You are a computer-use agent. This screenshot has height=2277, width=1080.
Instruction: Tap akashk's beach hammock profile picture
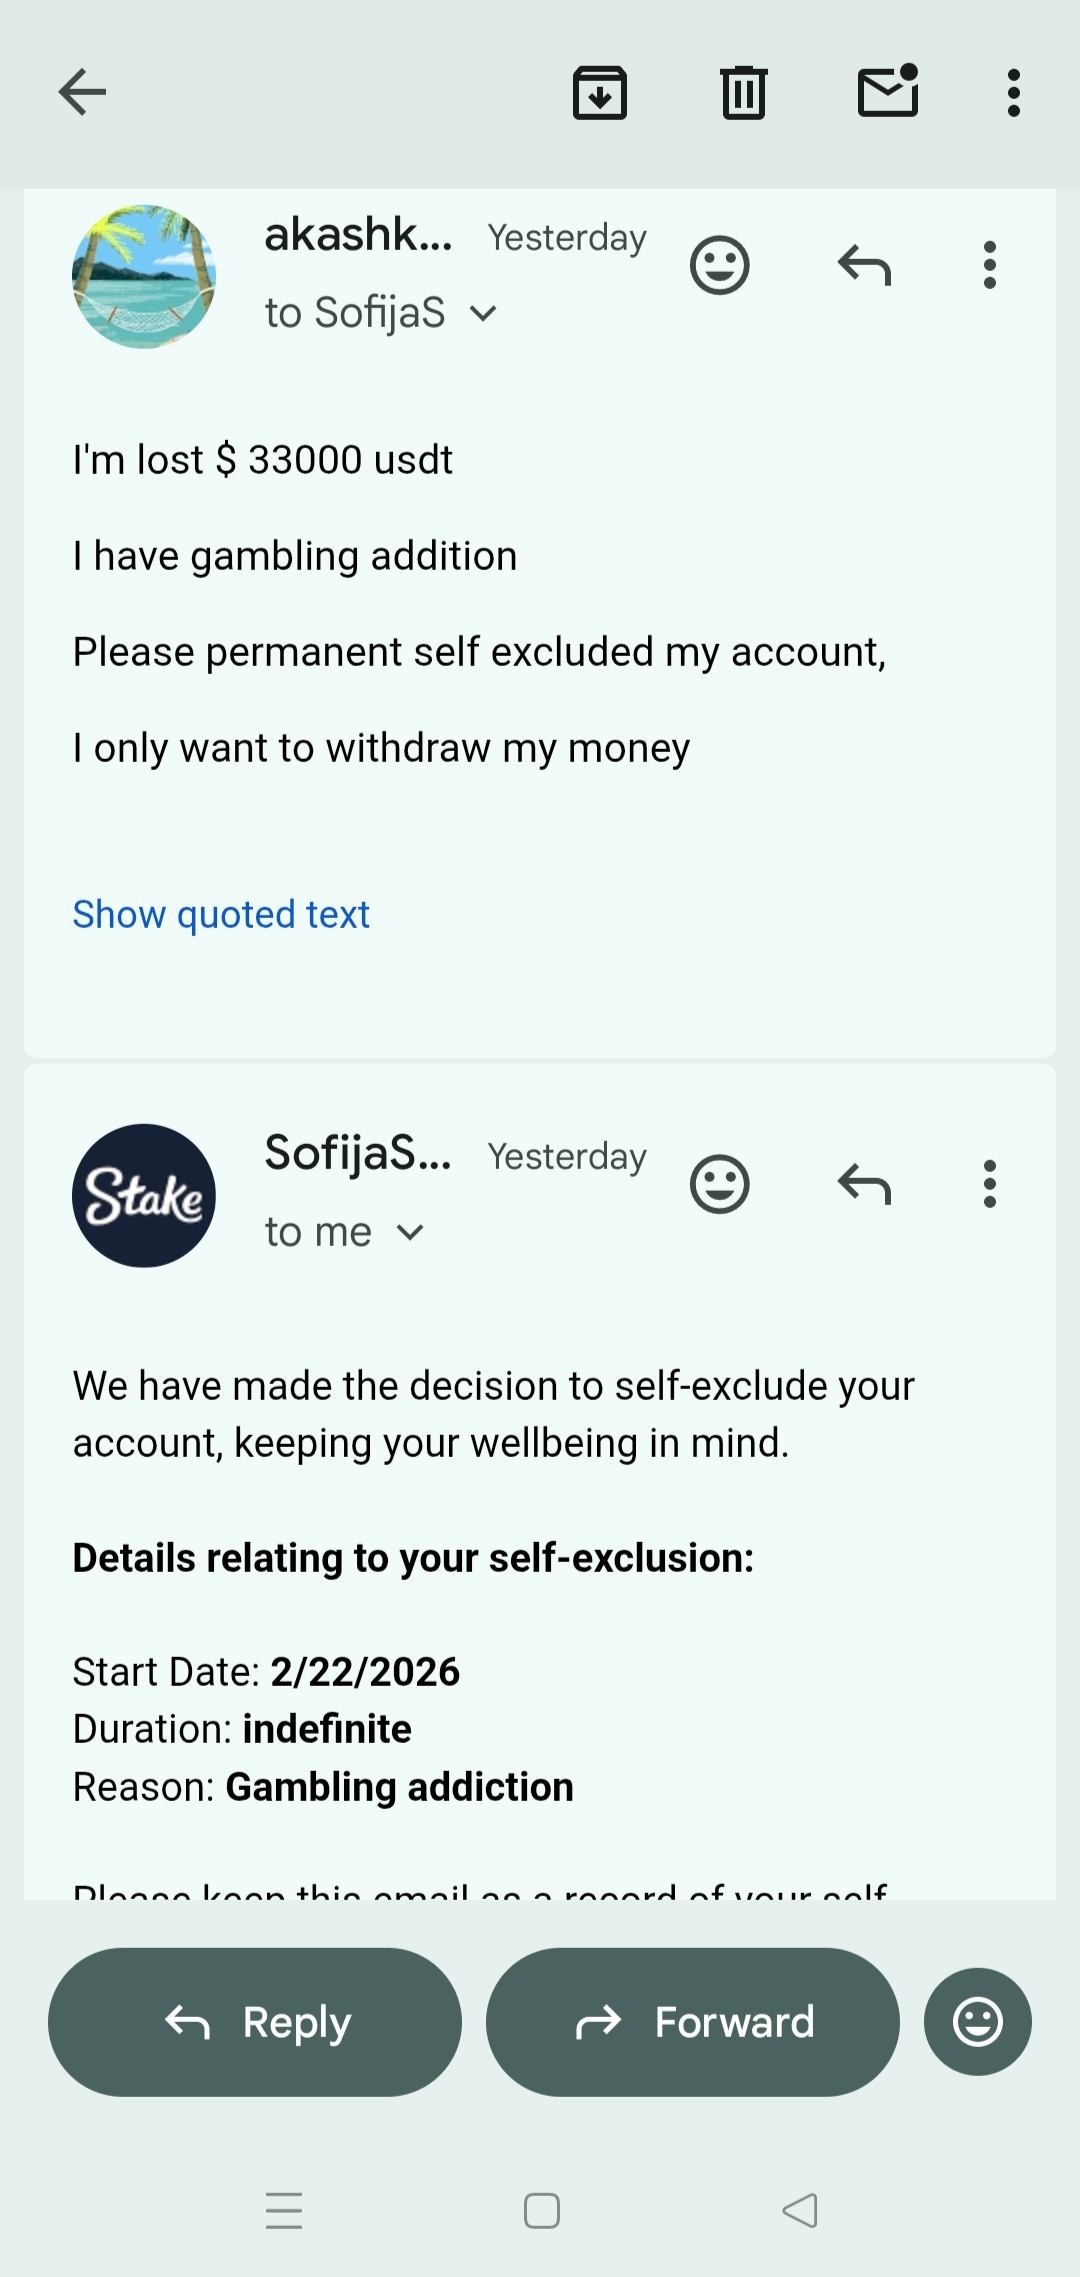point(144,277)
